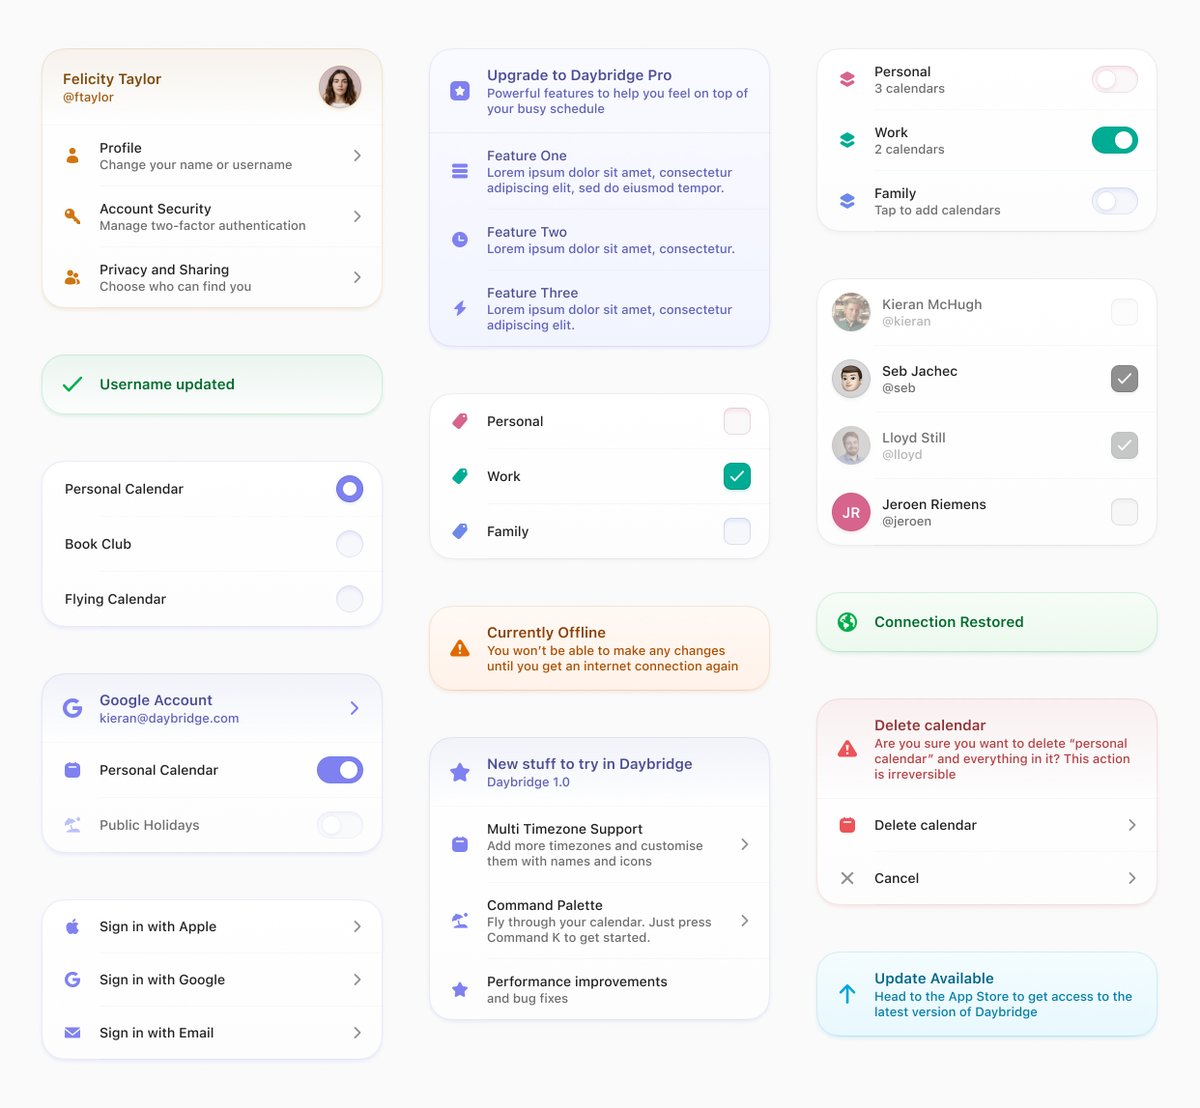This screenshot has width=1200, height=1108.
Task: Click the Privacy and Sharing people icon
Action: coord(72,277)
